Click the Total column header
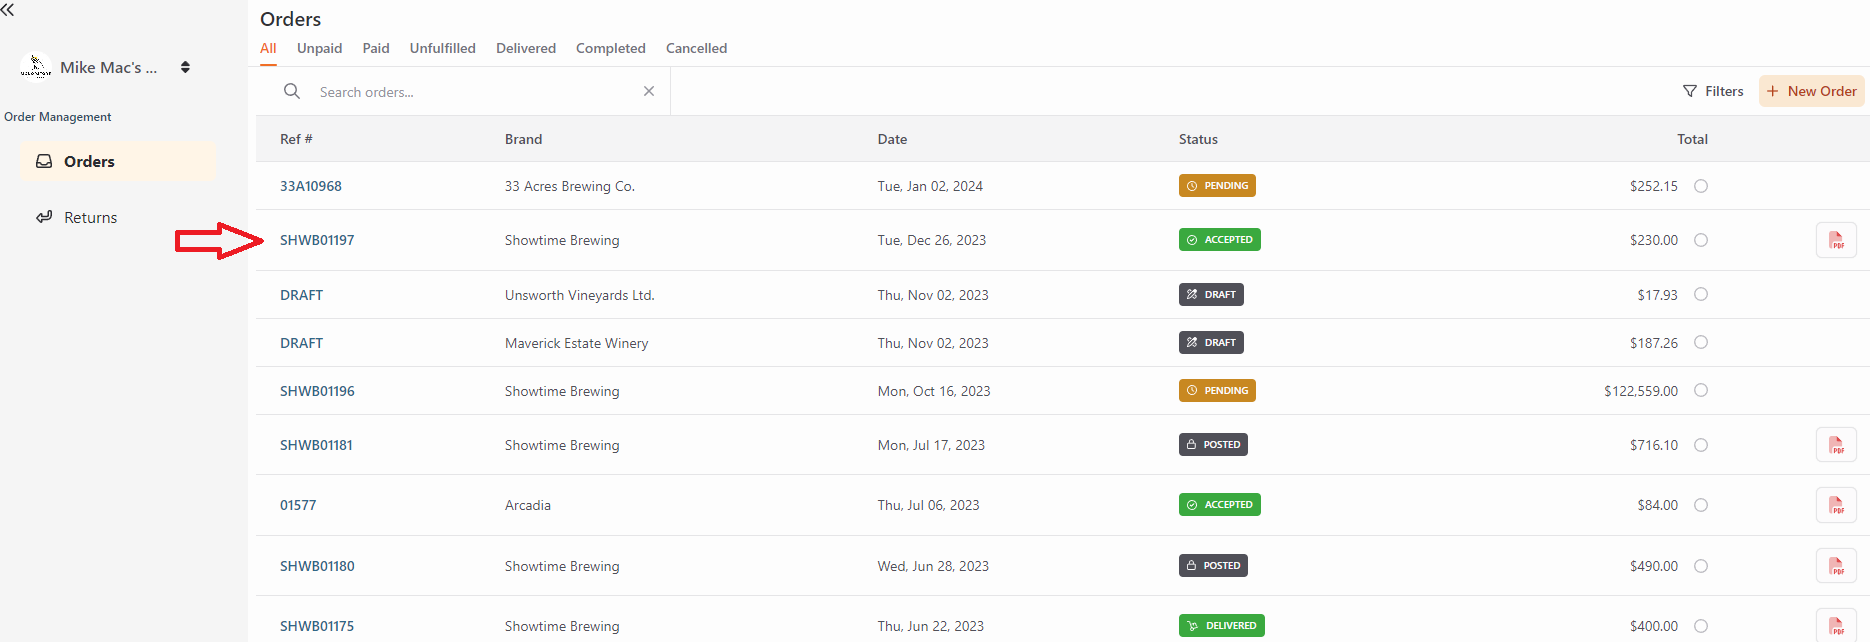Viewport: 1870px width, 642px height. 1692,139
